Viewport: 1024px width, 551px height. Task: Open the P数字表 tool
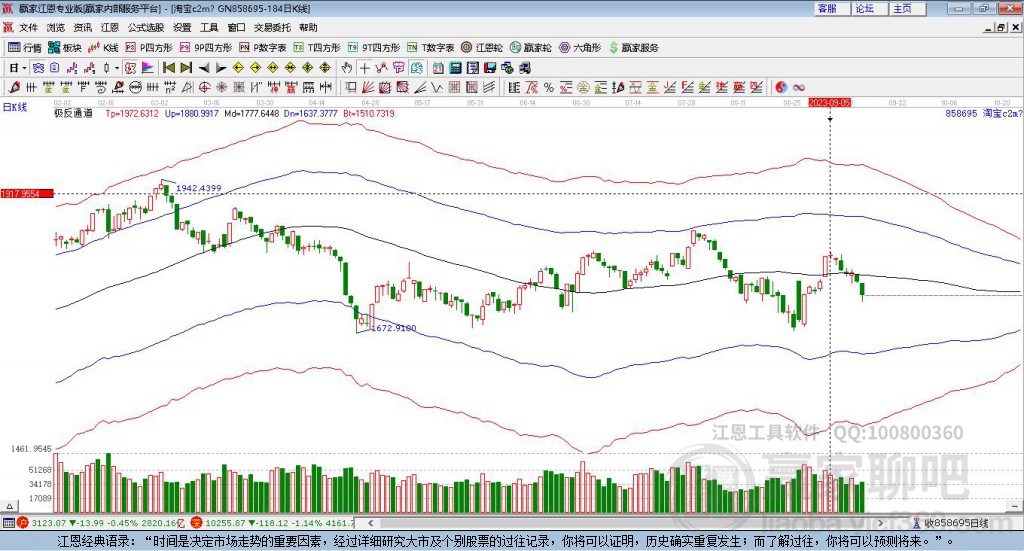tap(263, 48)
